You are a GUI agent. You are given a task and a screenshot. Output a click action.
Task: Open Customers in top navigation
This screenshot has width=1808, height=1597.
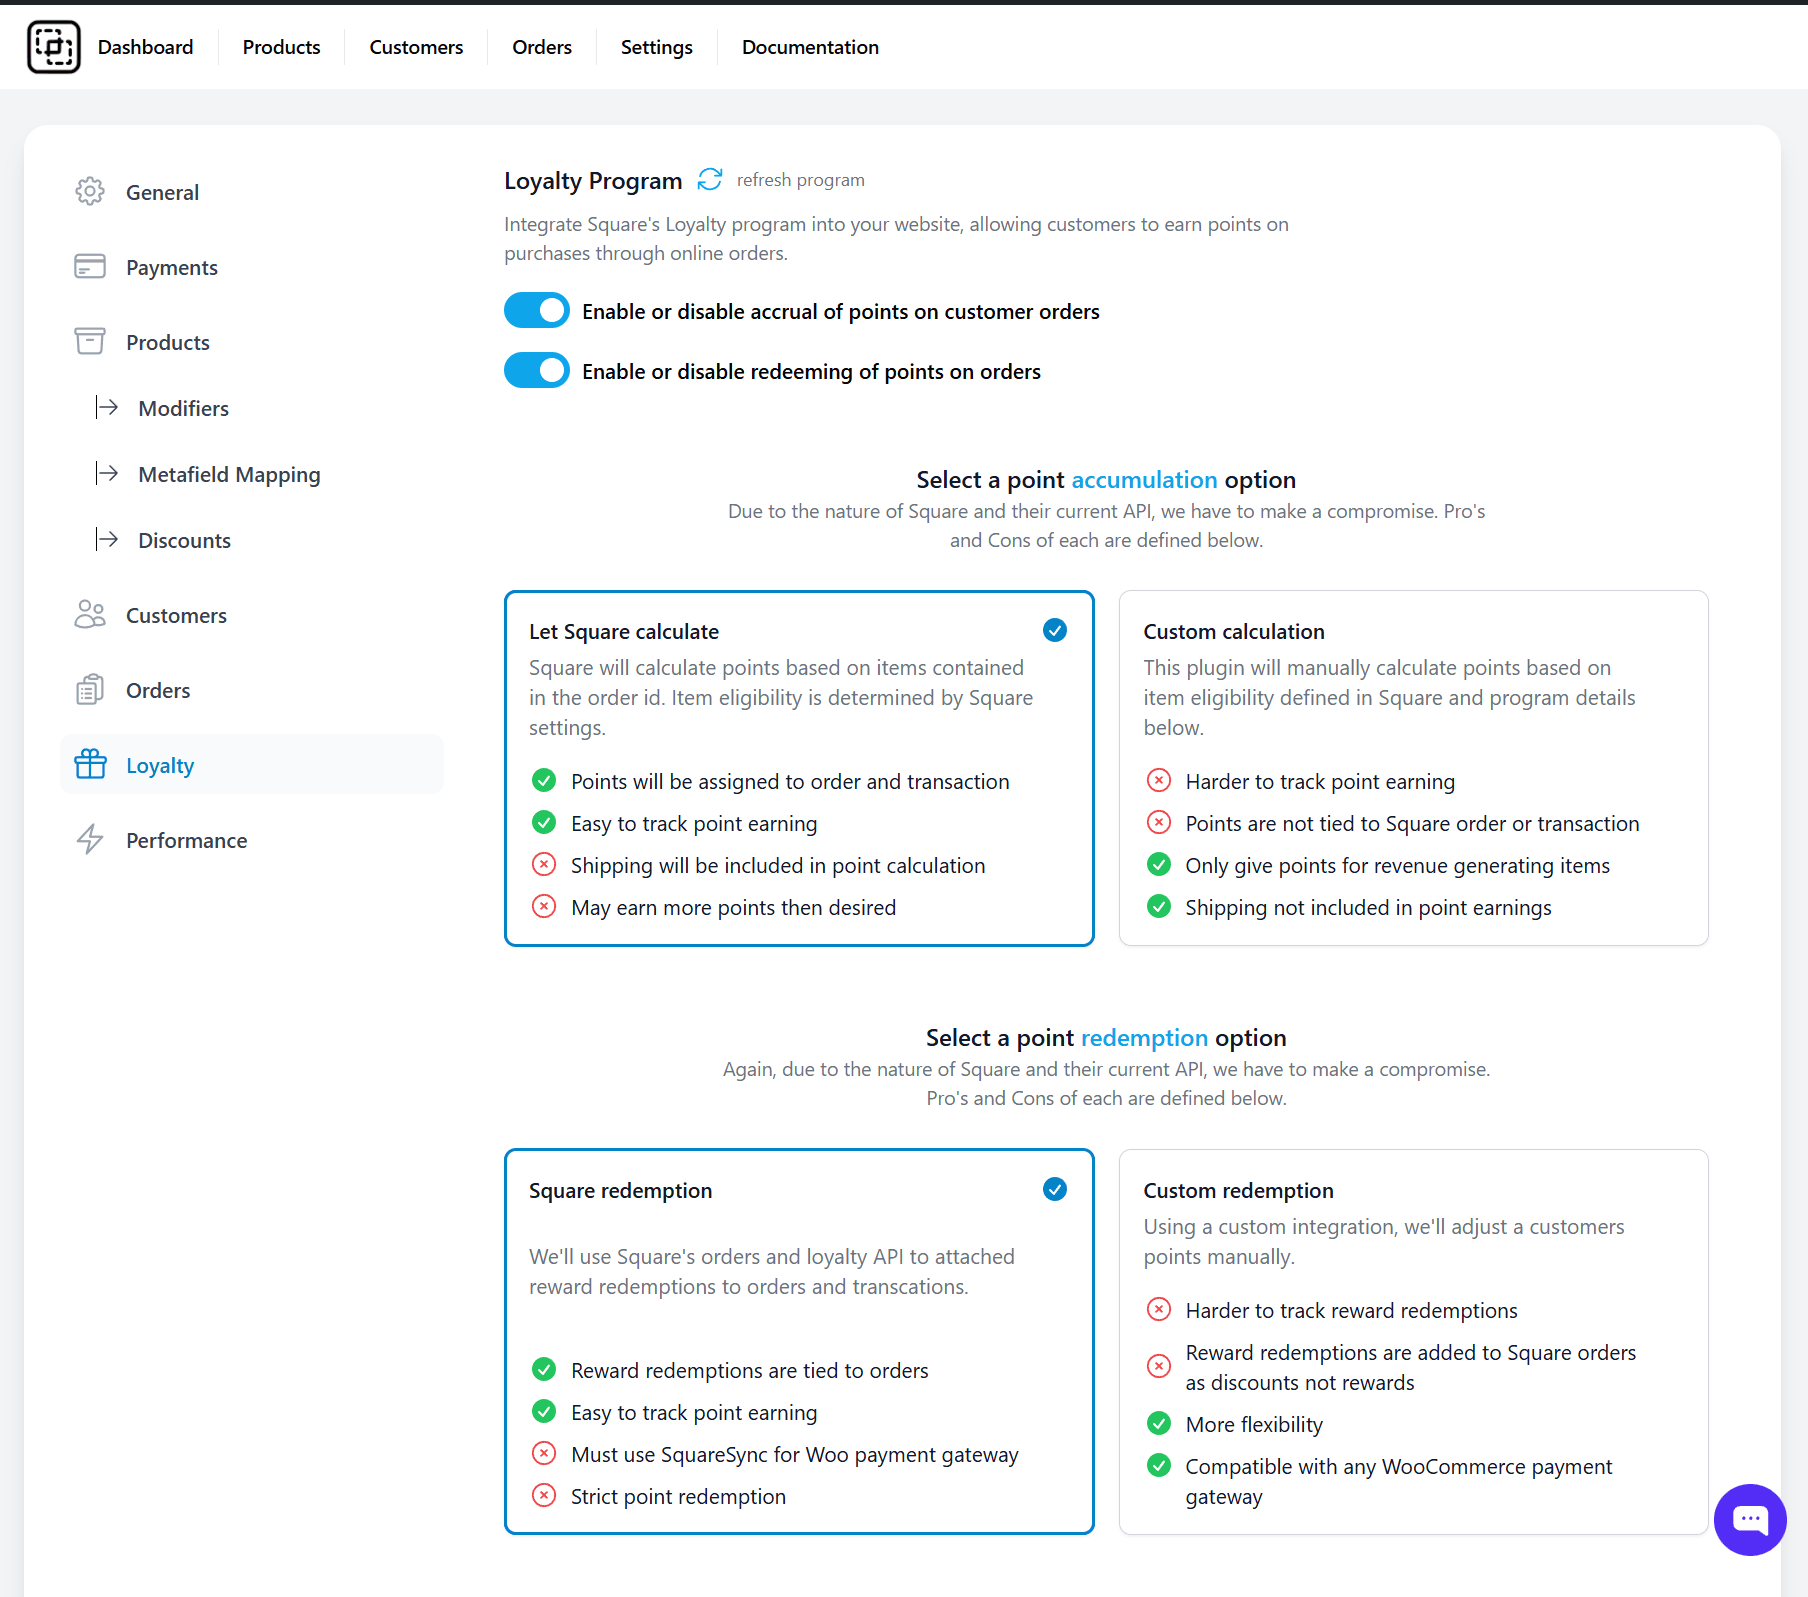pyautogui.click(x=416, y=47)
